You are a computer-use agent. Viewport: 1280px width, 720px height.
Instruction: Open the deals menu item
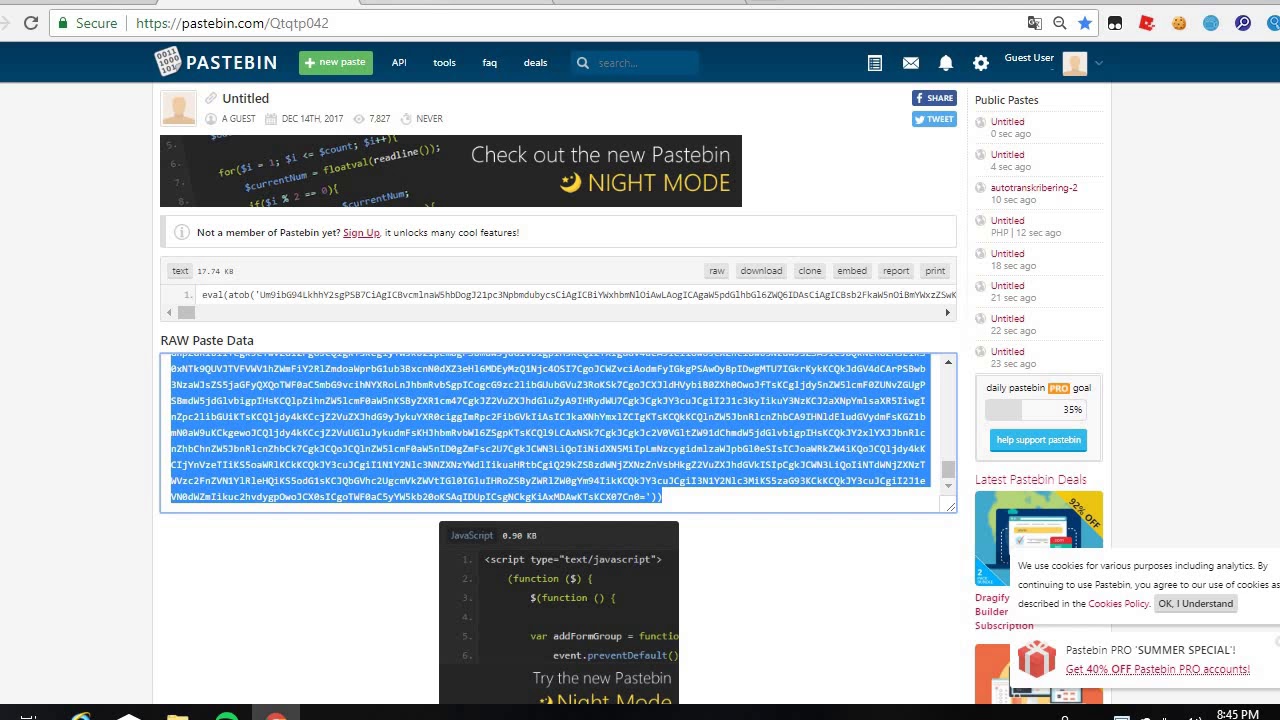[x=535, y=63]
